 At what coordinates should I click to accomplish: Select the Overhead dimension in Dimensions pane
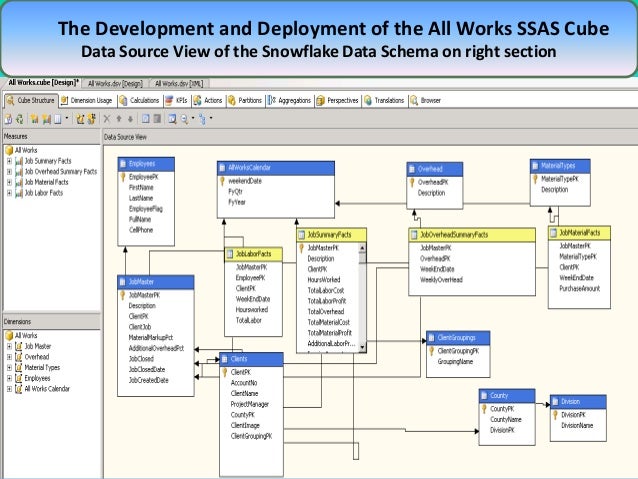[36, 356]
